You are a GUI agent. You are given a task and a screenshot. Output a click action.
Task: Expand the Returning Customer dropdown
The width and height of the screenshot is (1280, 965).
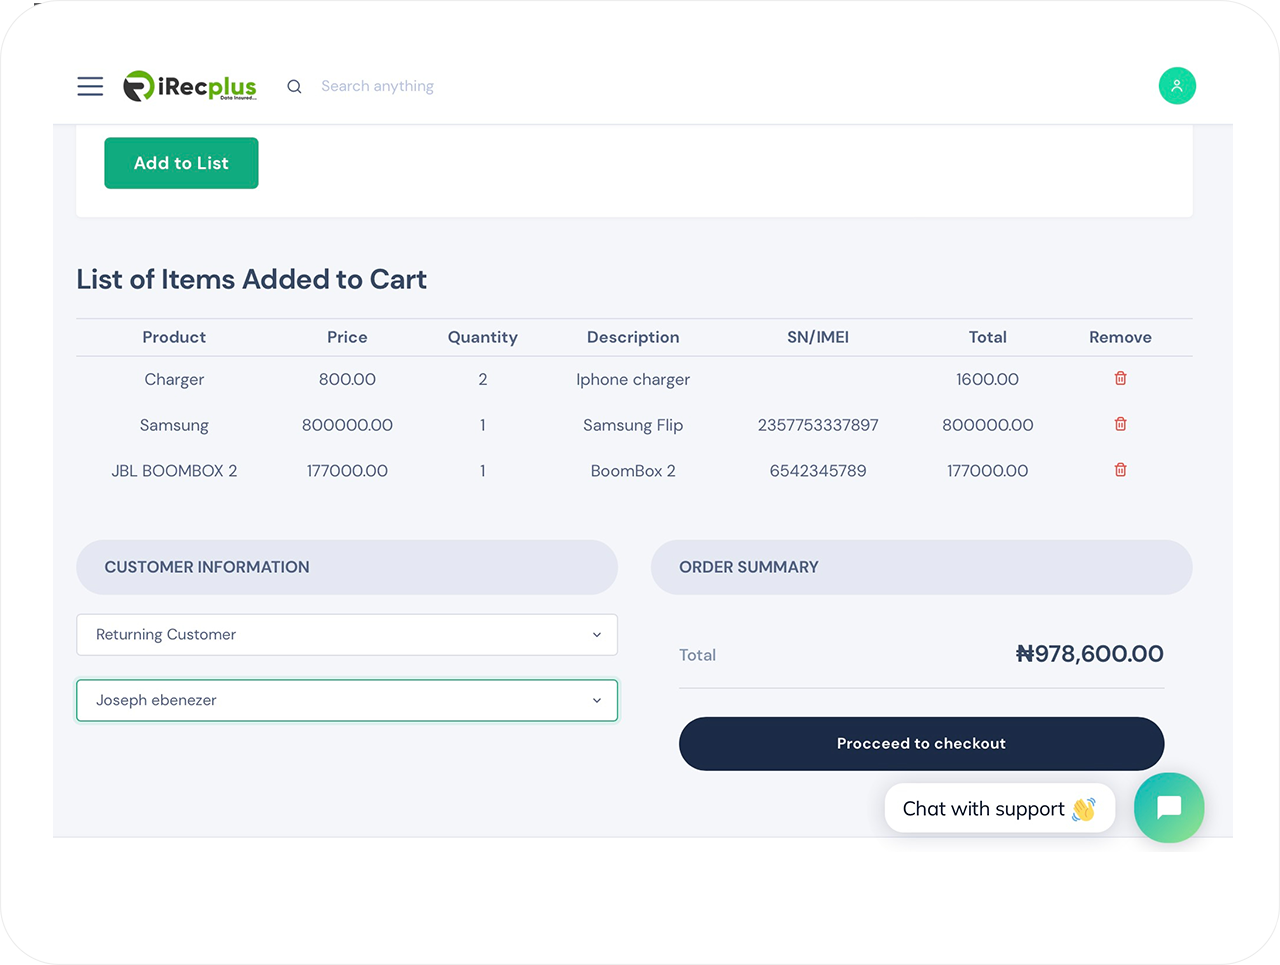click(x=347, y=635)
